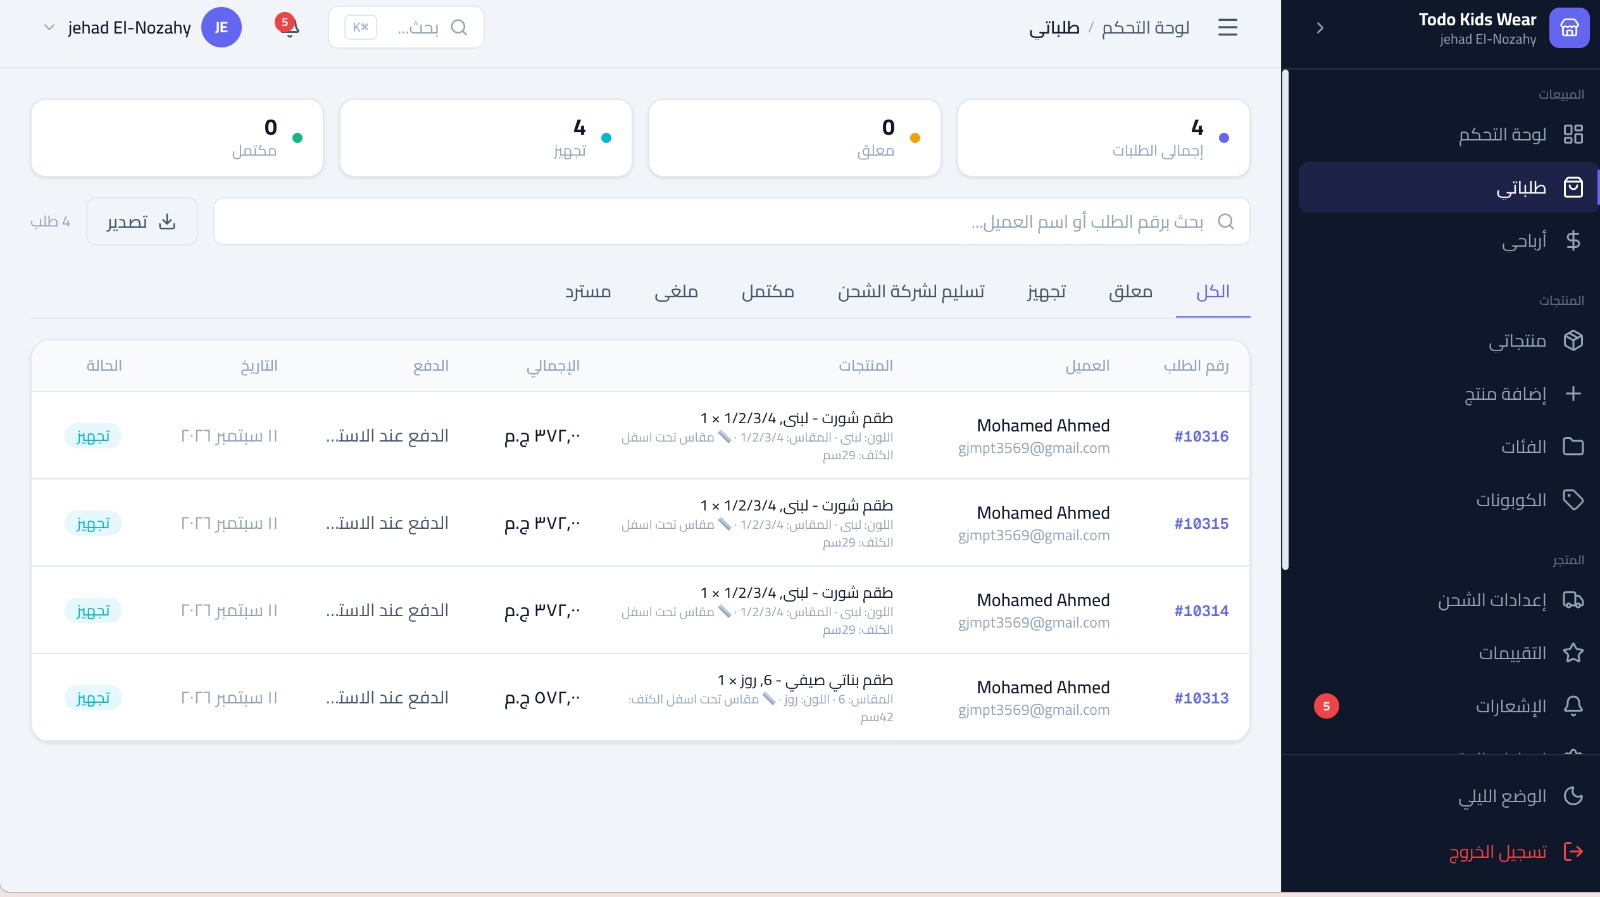
Task: Click Mohamed Ahmed customer name in order #10316 row
Action: point(1043,426)
